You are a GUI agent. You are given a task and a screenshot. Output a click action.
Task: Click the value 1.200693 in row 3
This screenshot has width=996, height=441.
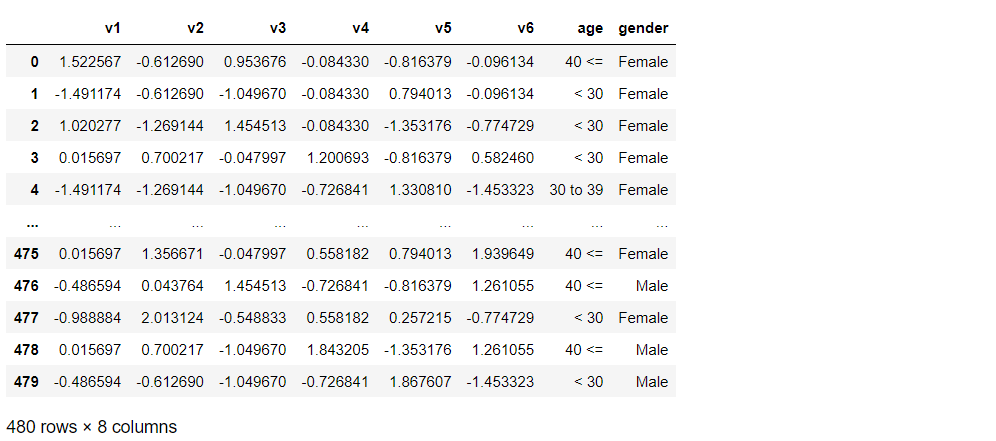click(x=338, y=158)
